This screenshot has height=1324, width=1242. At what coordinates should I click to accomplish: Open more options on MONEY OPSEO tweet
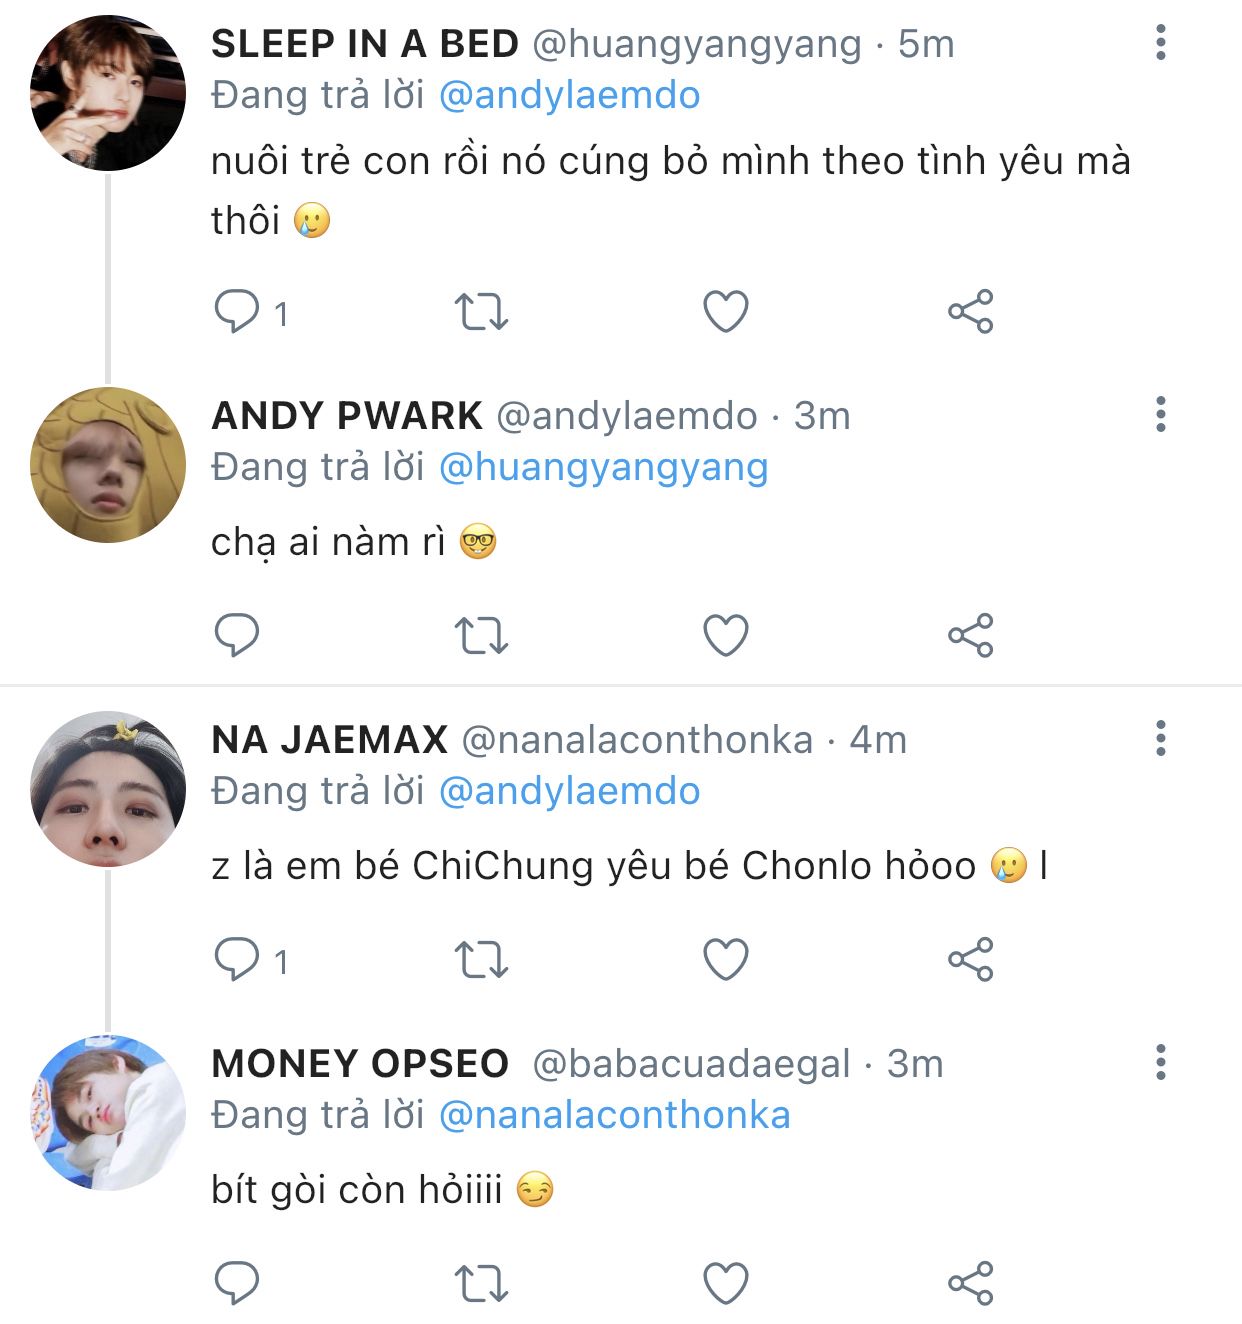click(1160, 1062)
